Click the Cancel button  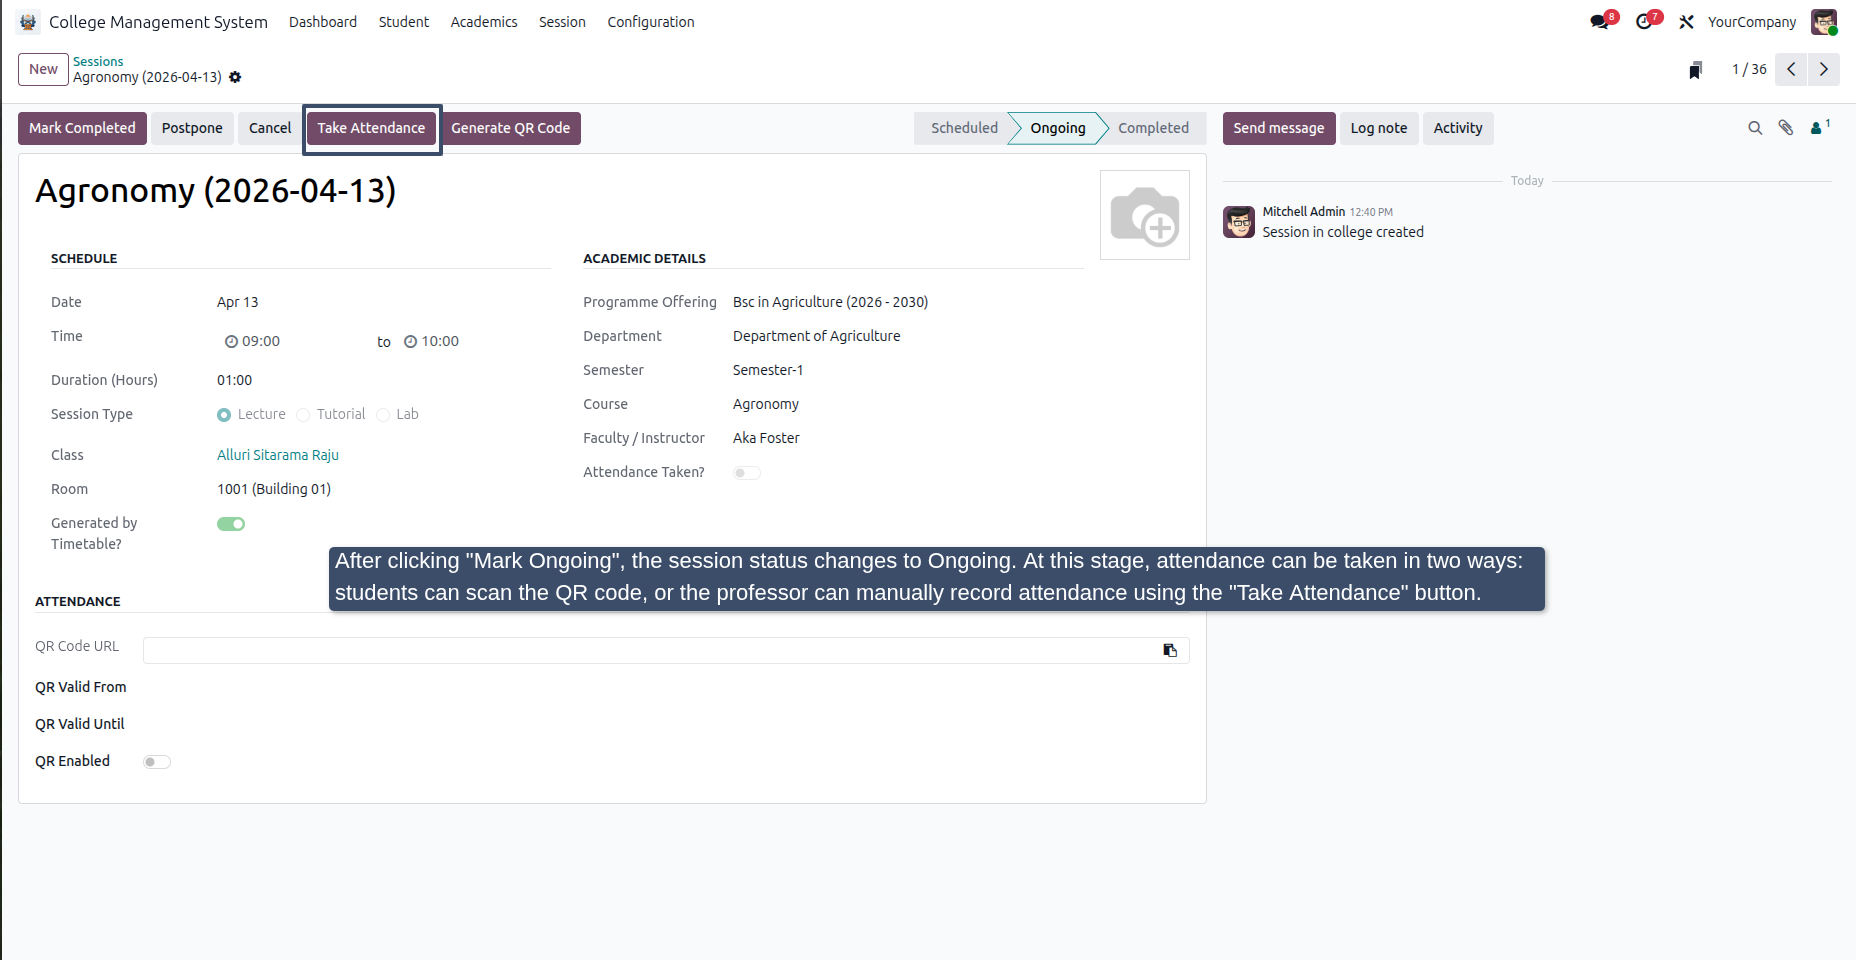click(x=270, y=128)
